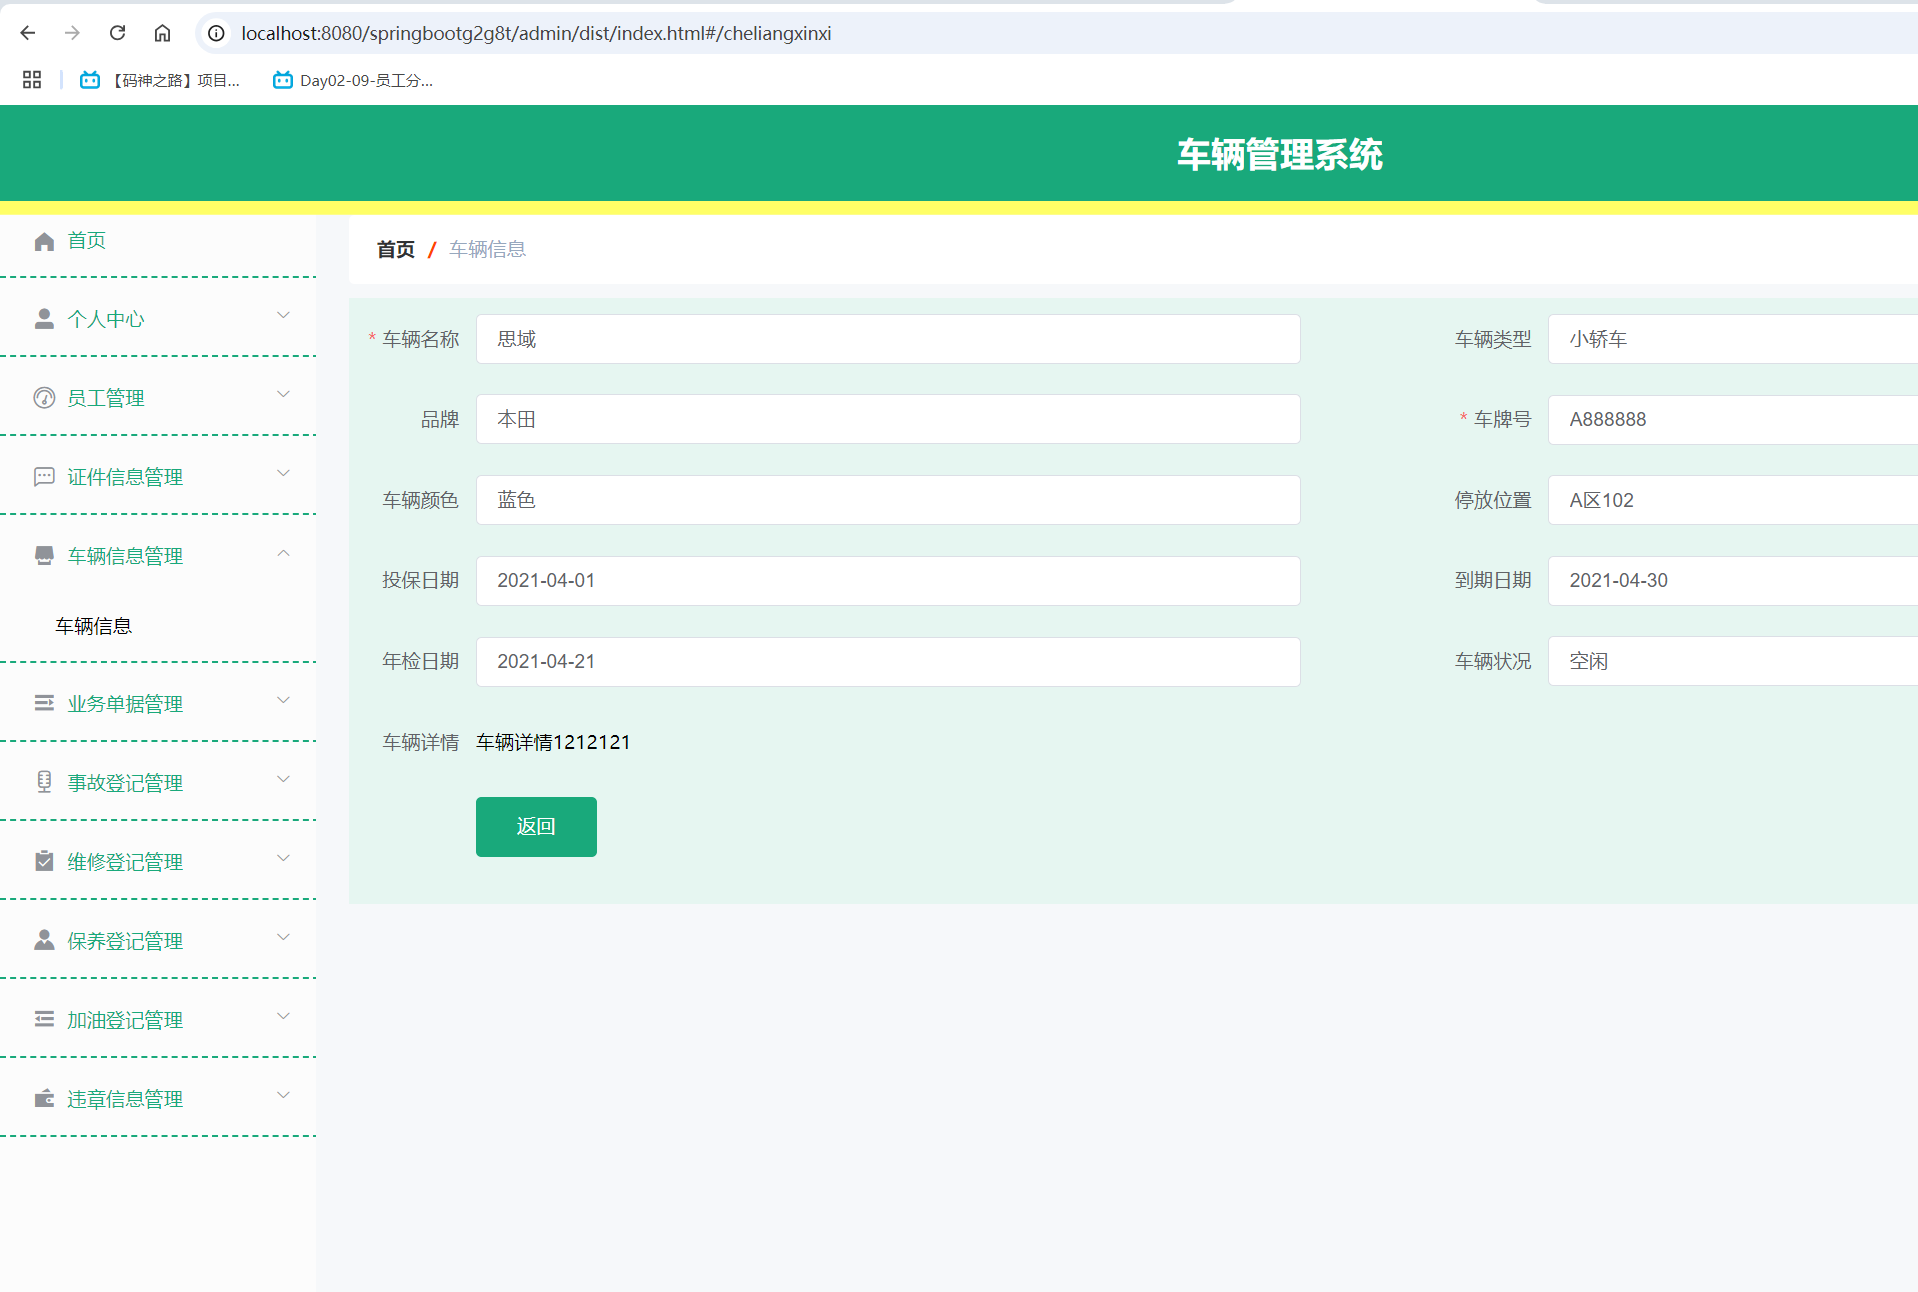Click 首页 in the breadcrumb trail
Viewport: 1918px width, 1292px height.
point(395,249)
